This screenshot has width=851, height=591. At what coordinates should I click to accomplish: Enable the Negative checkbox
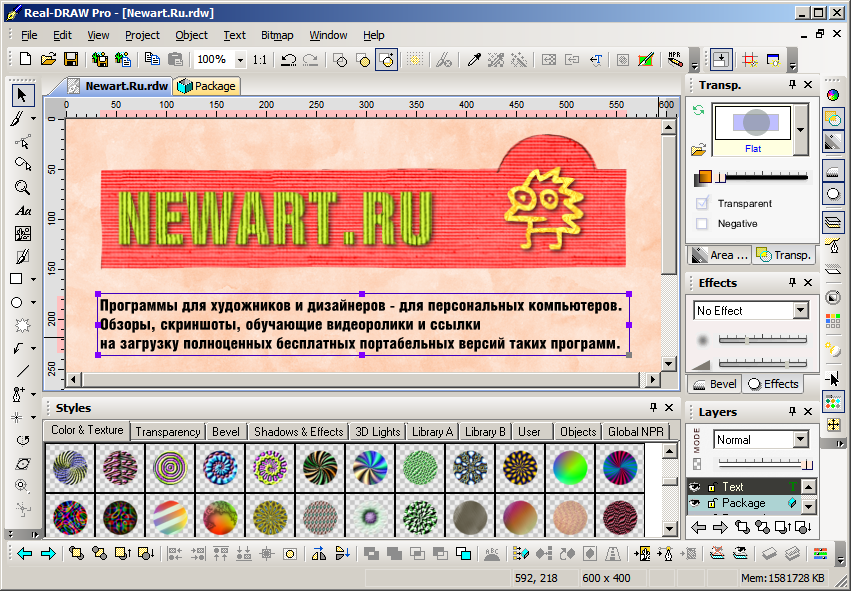(x=702, y=224)
